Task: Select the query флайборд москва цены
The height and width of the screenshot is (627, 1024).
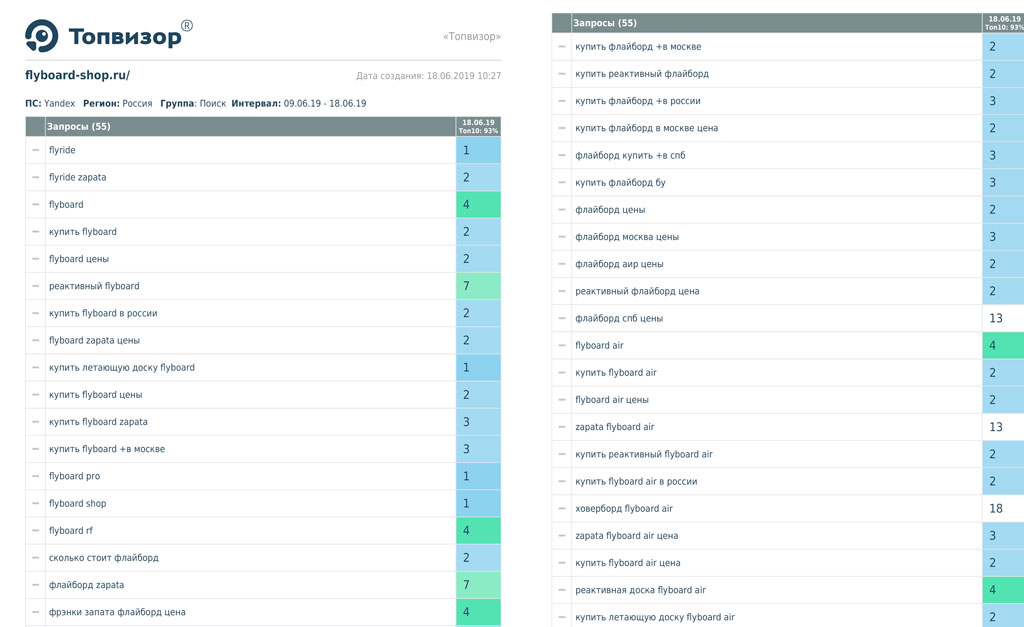Action: 627,237
